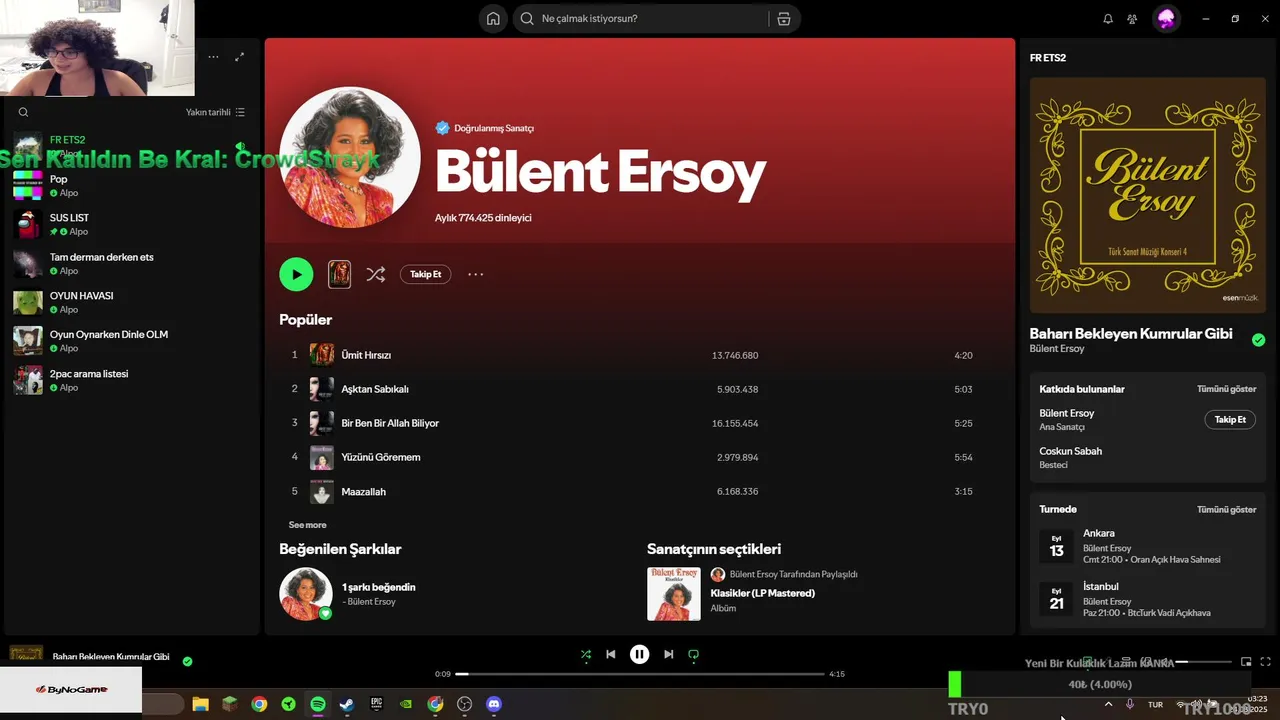Image resolution: width=1280 pixels, height=720 pixels.
Task: Open File Explorer in taskbar
Action: 200,704
